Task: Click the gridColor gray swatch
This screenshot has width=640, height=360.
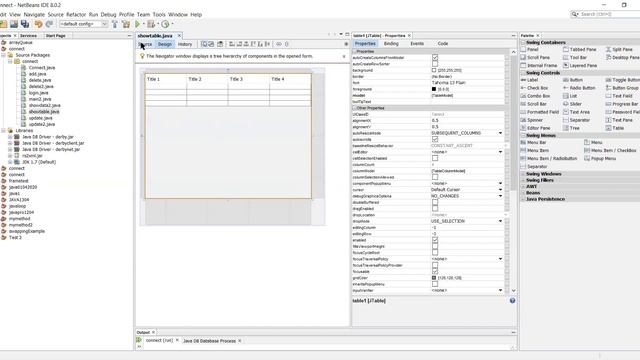Action: click(434, 278)
